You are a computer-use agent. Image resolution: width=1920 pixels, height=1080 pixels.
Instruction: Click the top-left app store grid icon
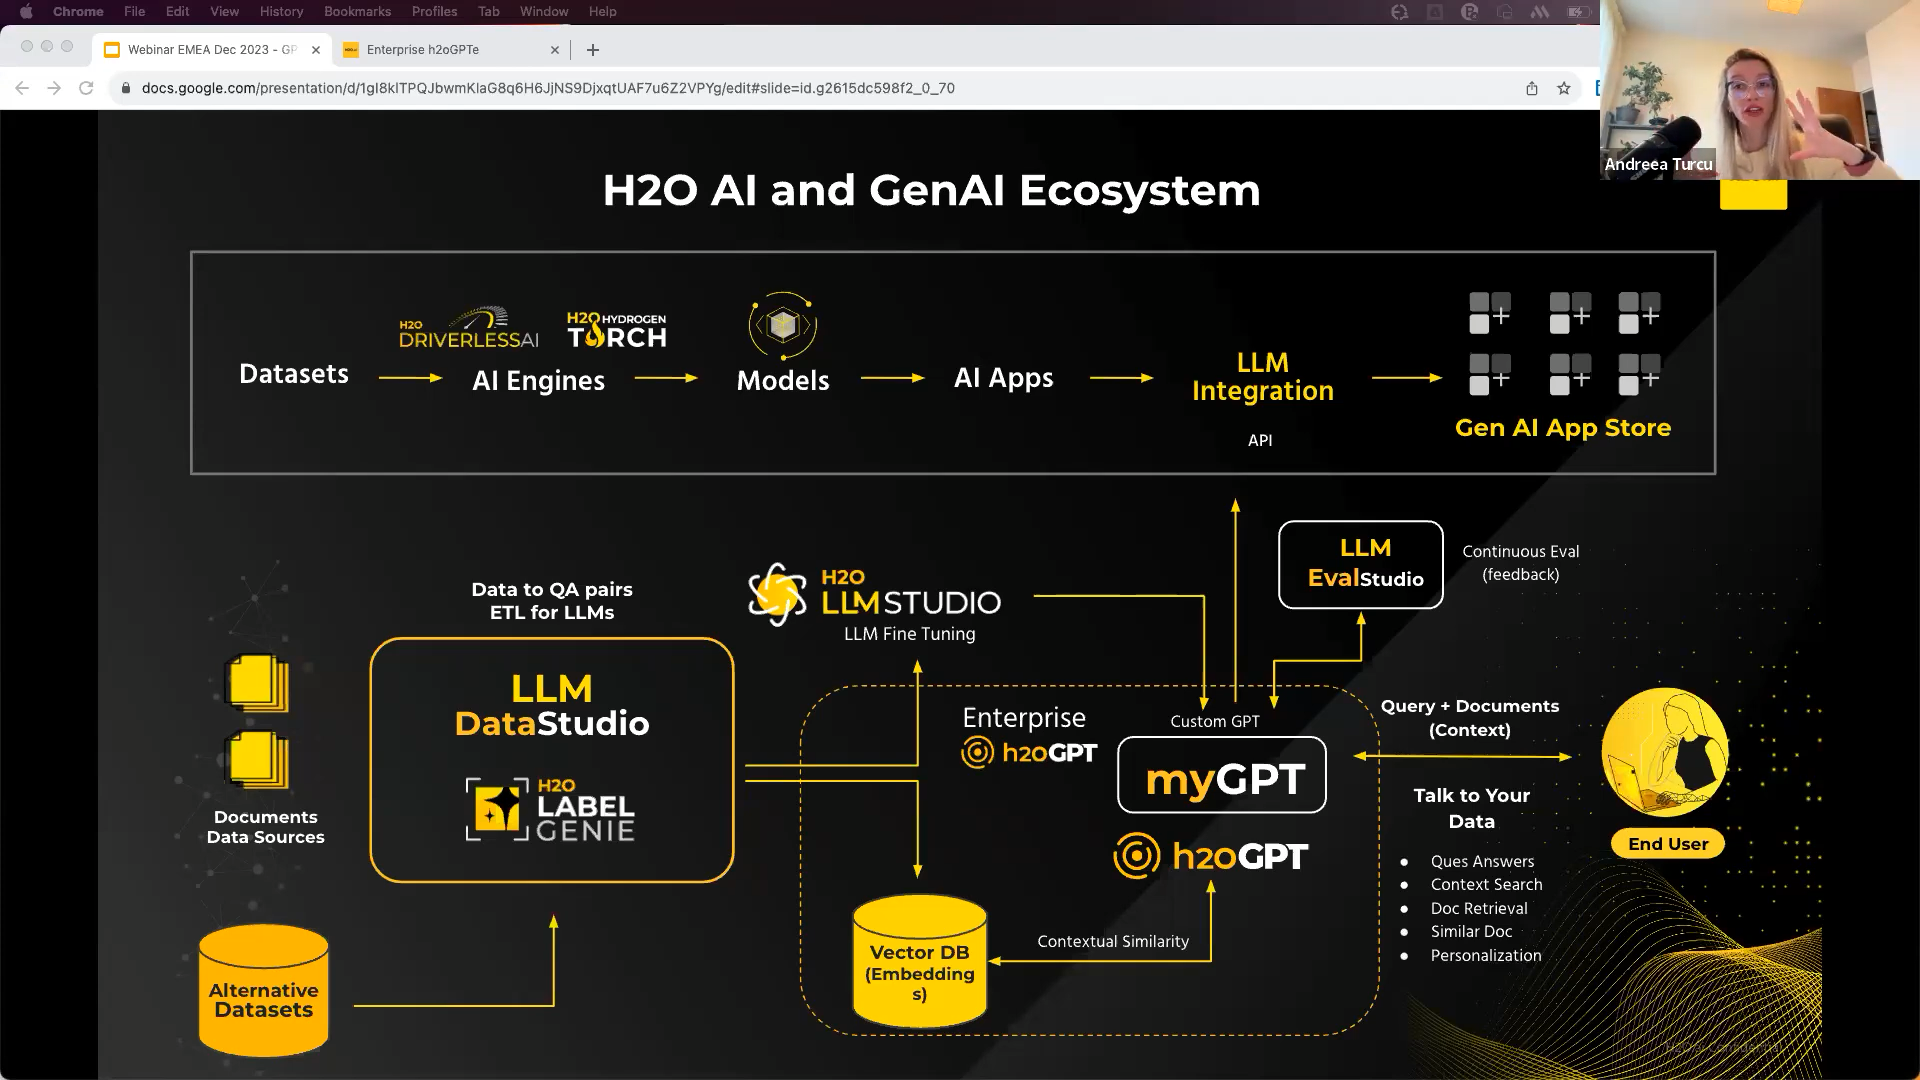pos(1490,313)
